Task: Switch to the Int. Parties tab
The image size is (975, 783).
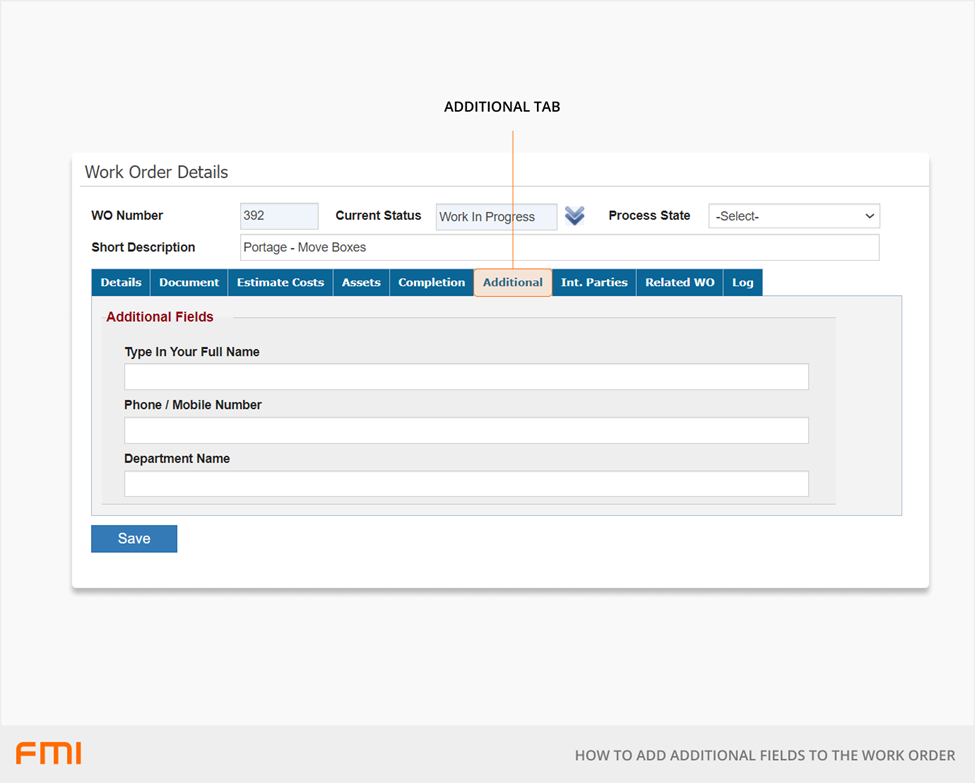Action: 594,283
